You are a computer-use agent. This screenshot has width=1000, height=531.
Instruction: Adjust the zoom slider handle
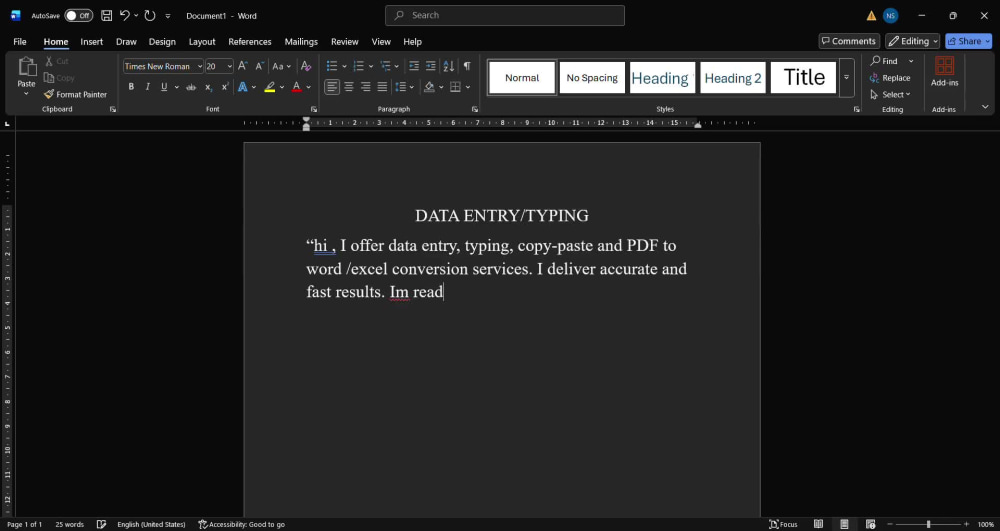coord(928,524)
